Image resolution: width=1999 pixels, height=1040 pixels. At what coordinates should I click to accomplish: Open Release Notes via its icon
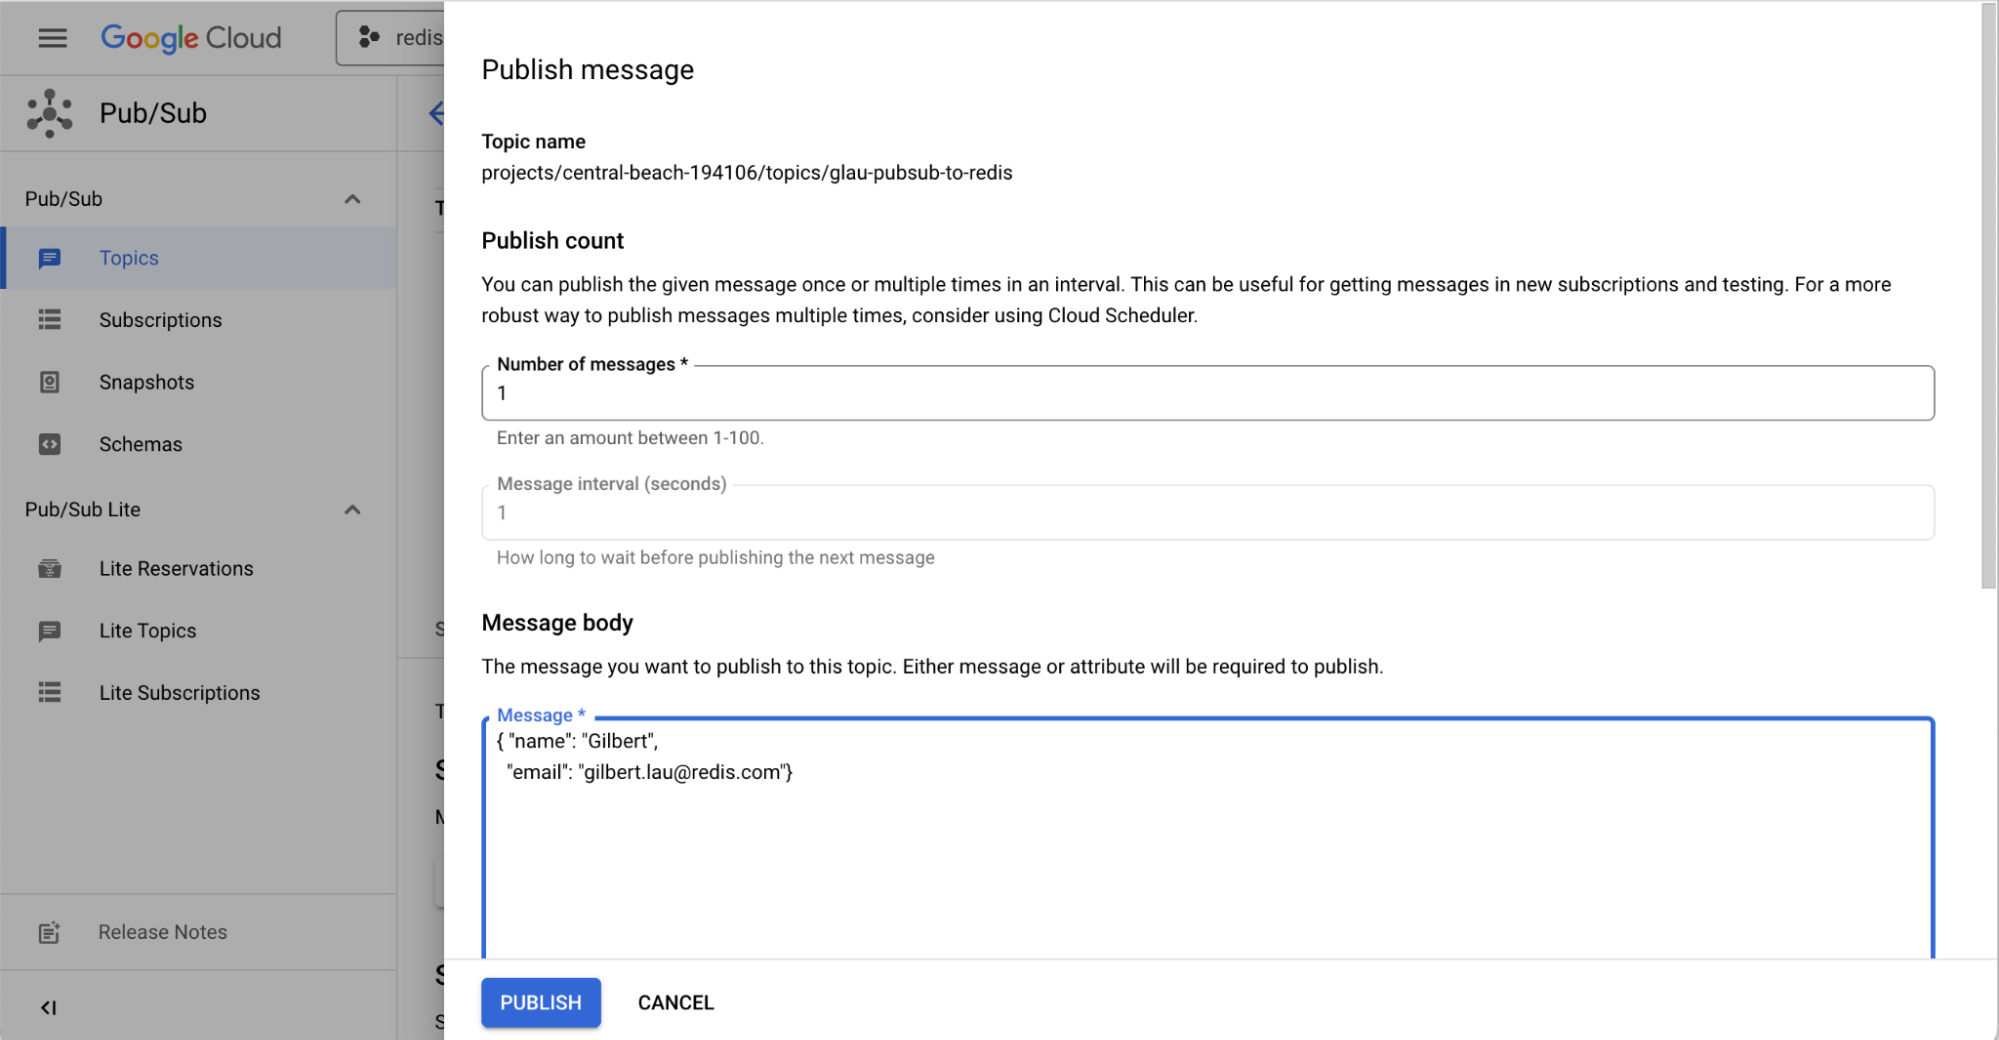[49, 931]
